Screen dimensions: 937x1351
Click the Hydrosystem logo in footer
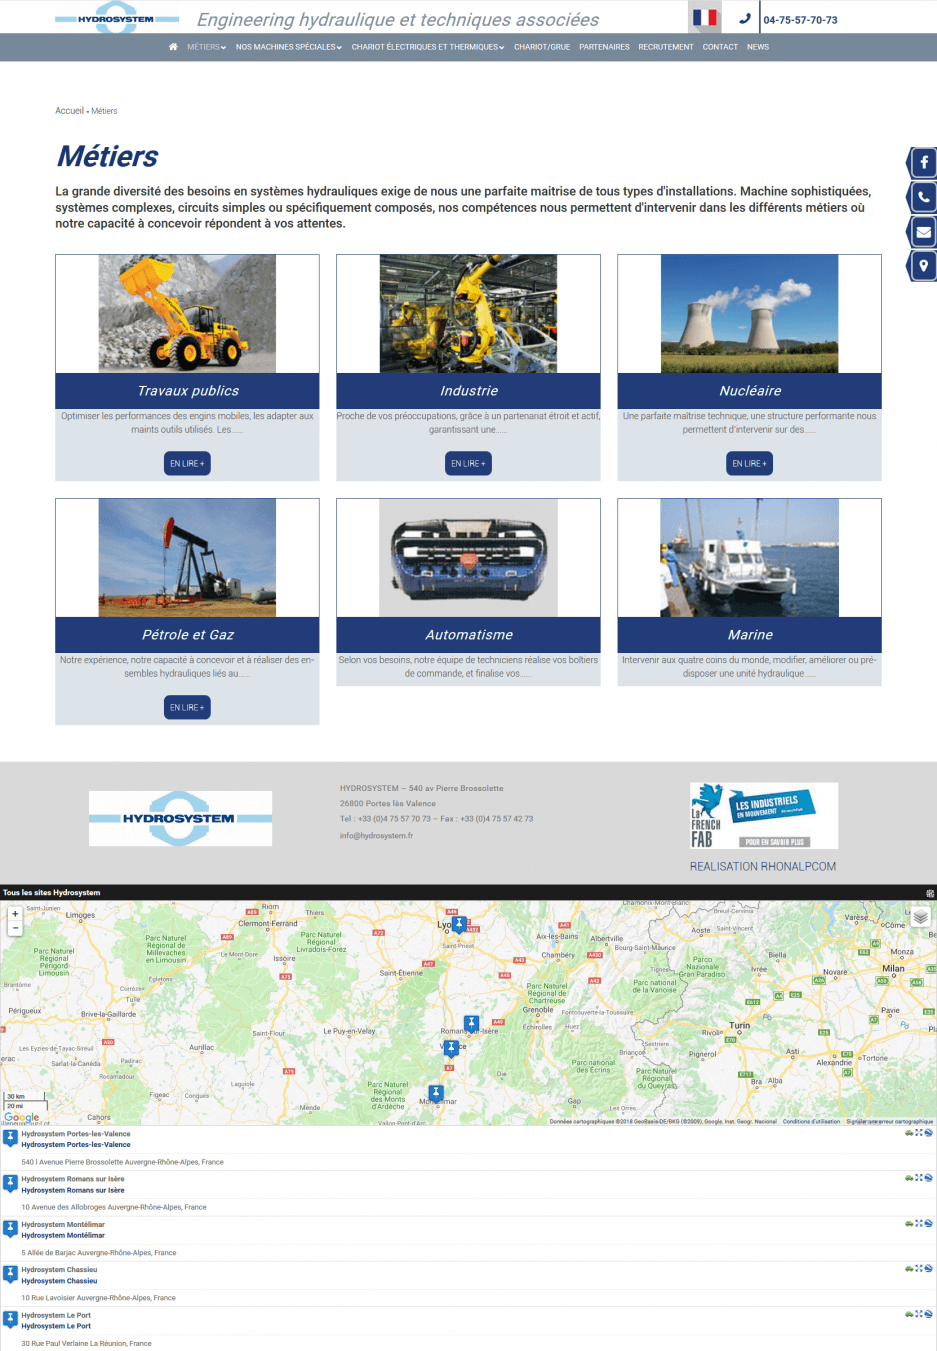point(180,819)
